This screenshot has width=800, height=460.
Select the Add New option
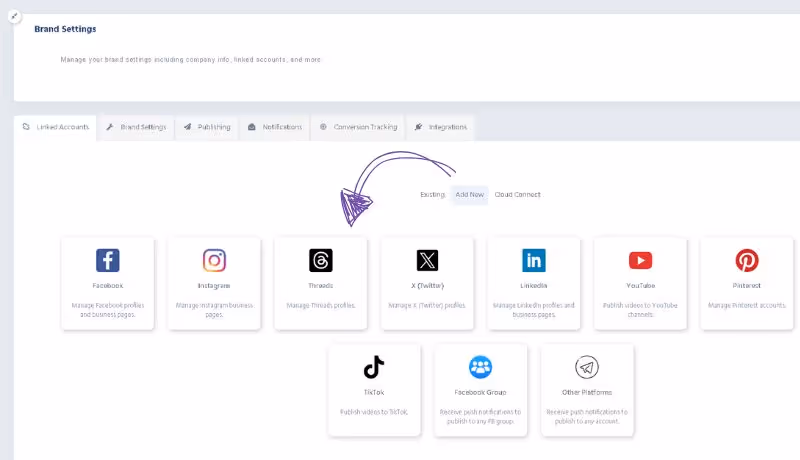click(x=469, y=195)
